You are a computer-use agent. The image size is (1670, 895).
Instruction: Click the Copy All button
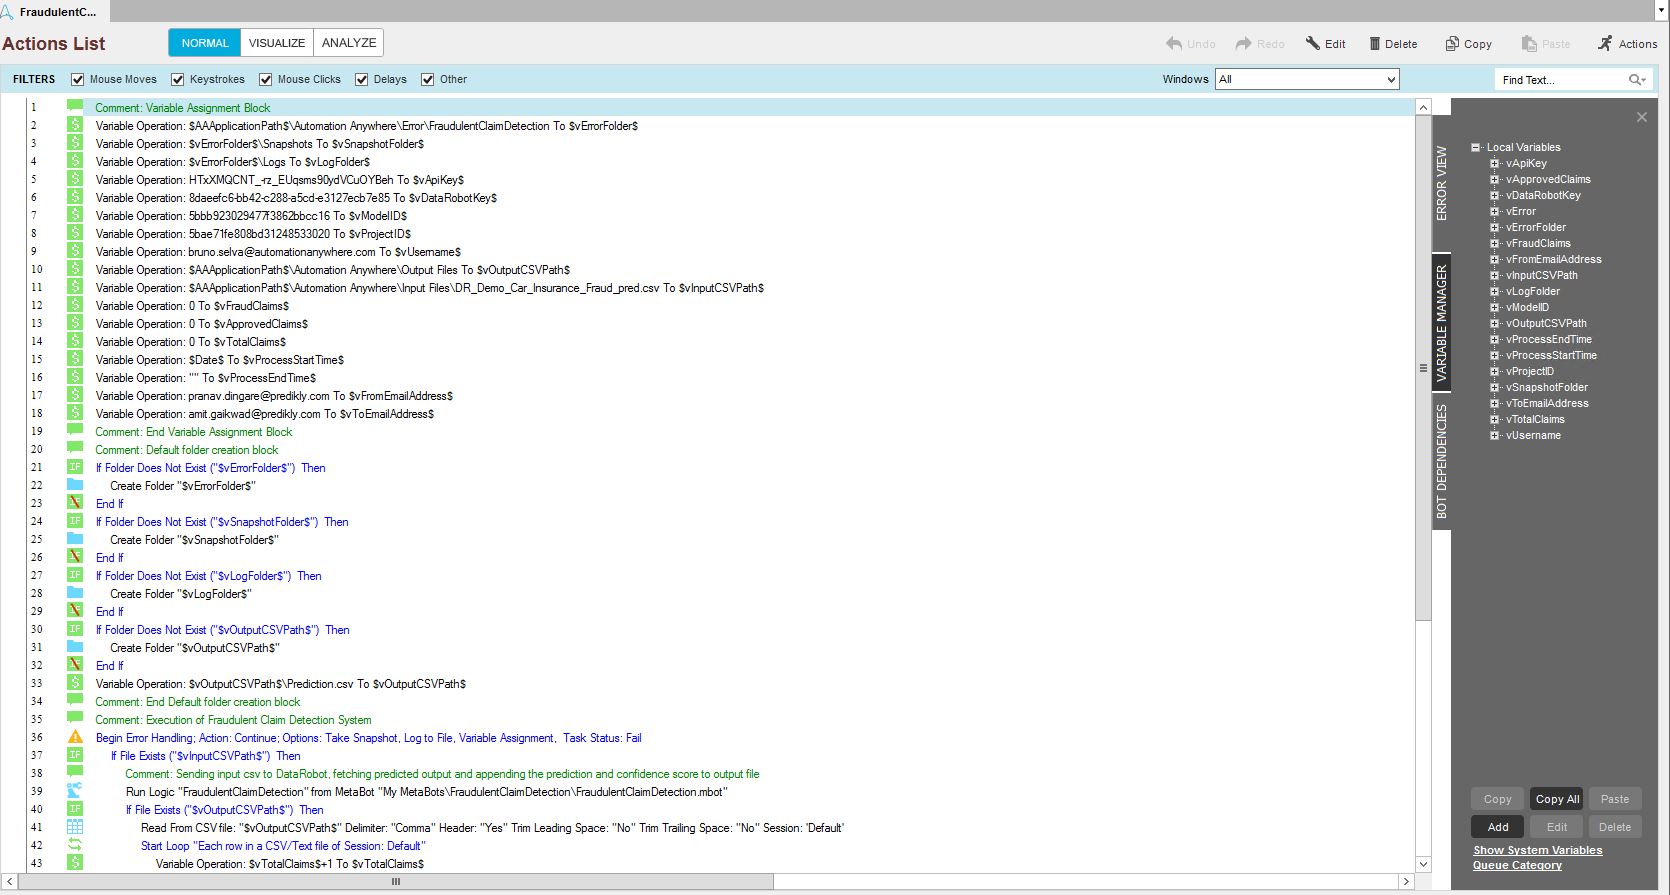pos(1557,799)
